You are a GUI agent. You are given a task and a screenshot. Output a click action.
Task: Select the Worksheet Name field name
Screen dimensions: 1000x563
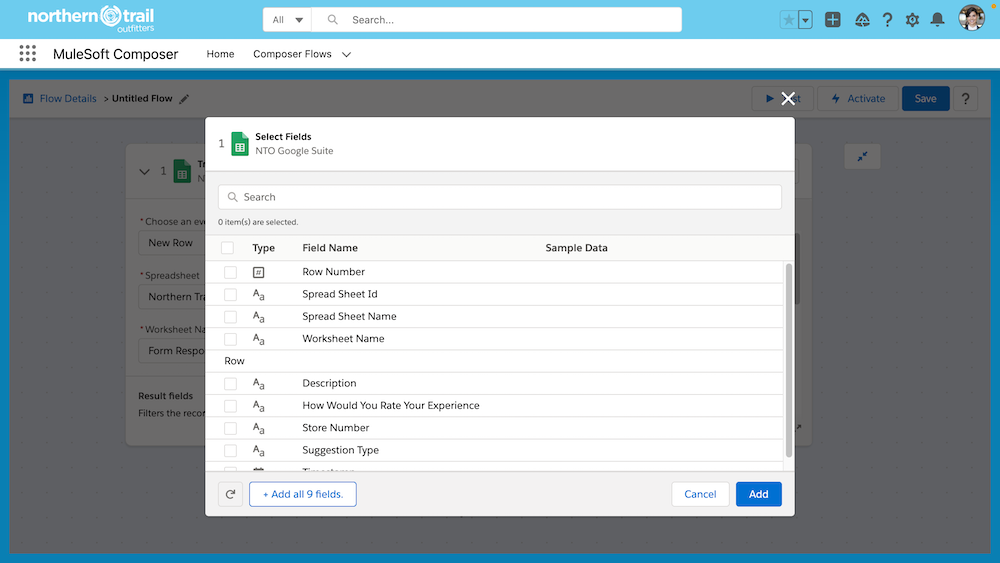click(343, 339)
